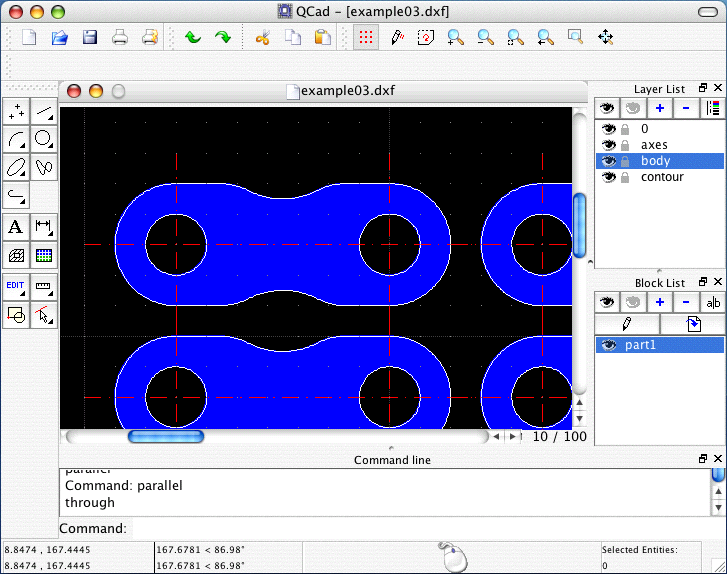Click the Undo green arrow

[x=192, y=38]
